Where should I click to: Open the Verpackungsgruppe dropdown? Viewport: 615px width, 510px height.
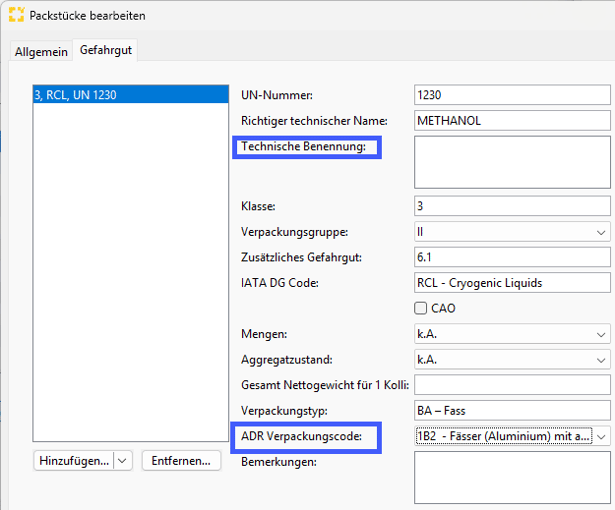pyautogui.click(x=511, y=232)
